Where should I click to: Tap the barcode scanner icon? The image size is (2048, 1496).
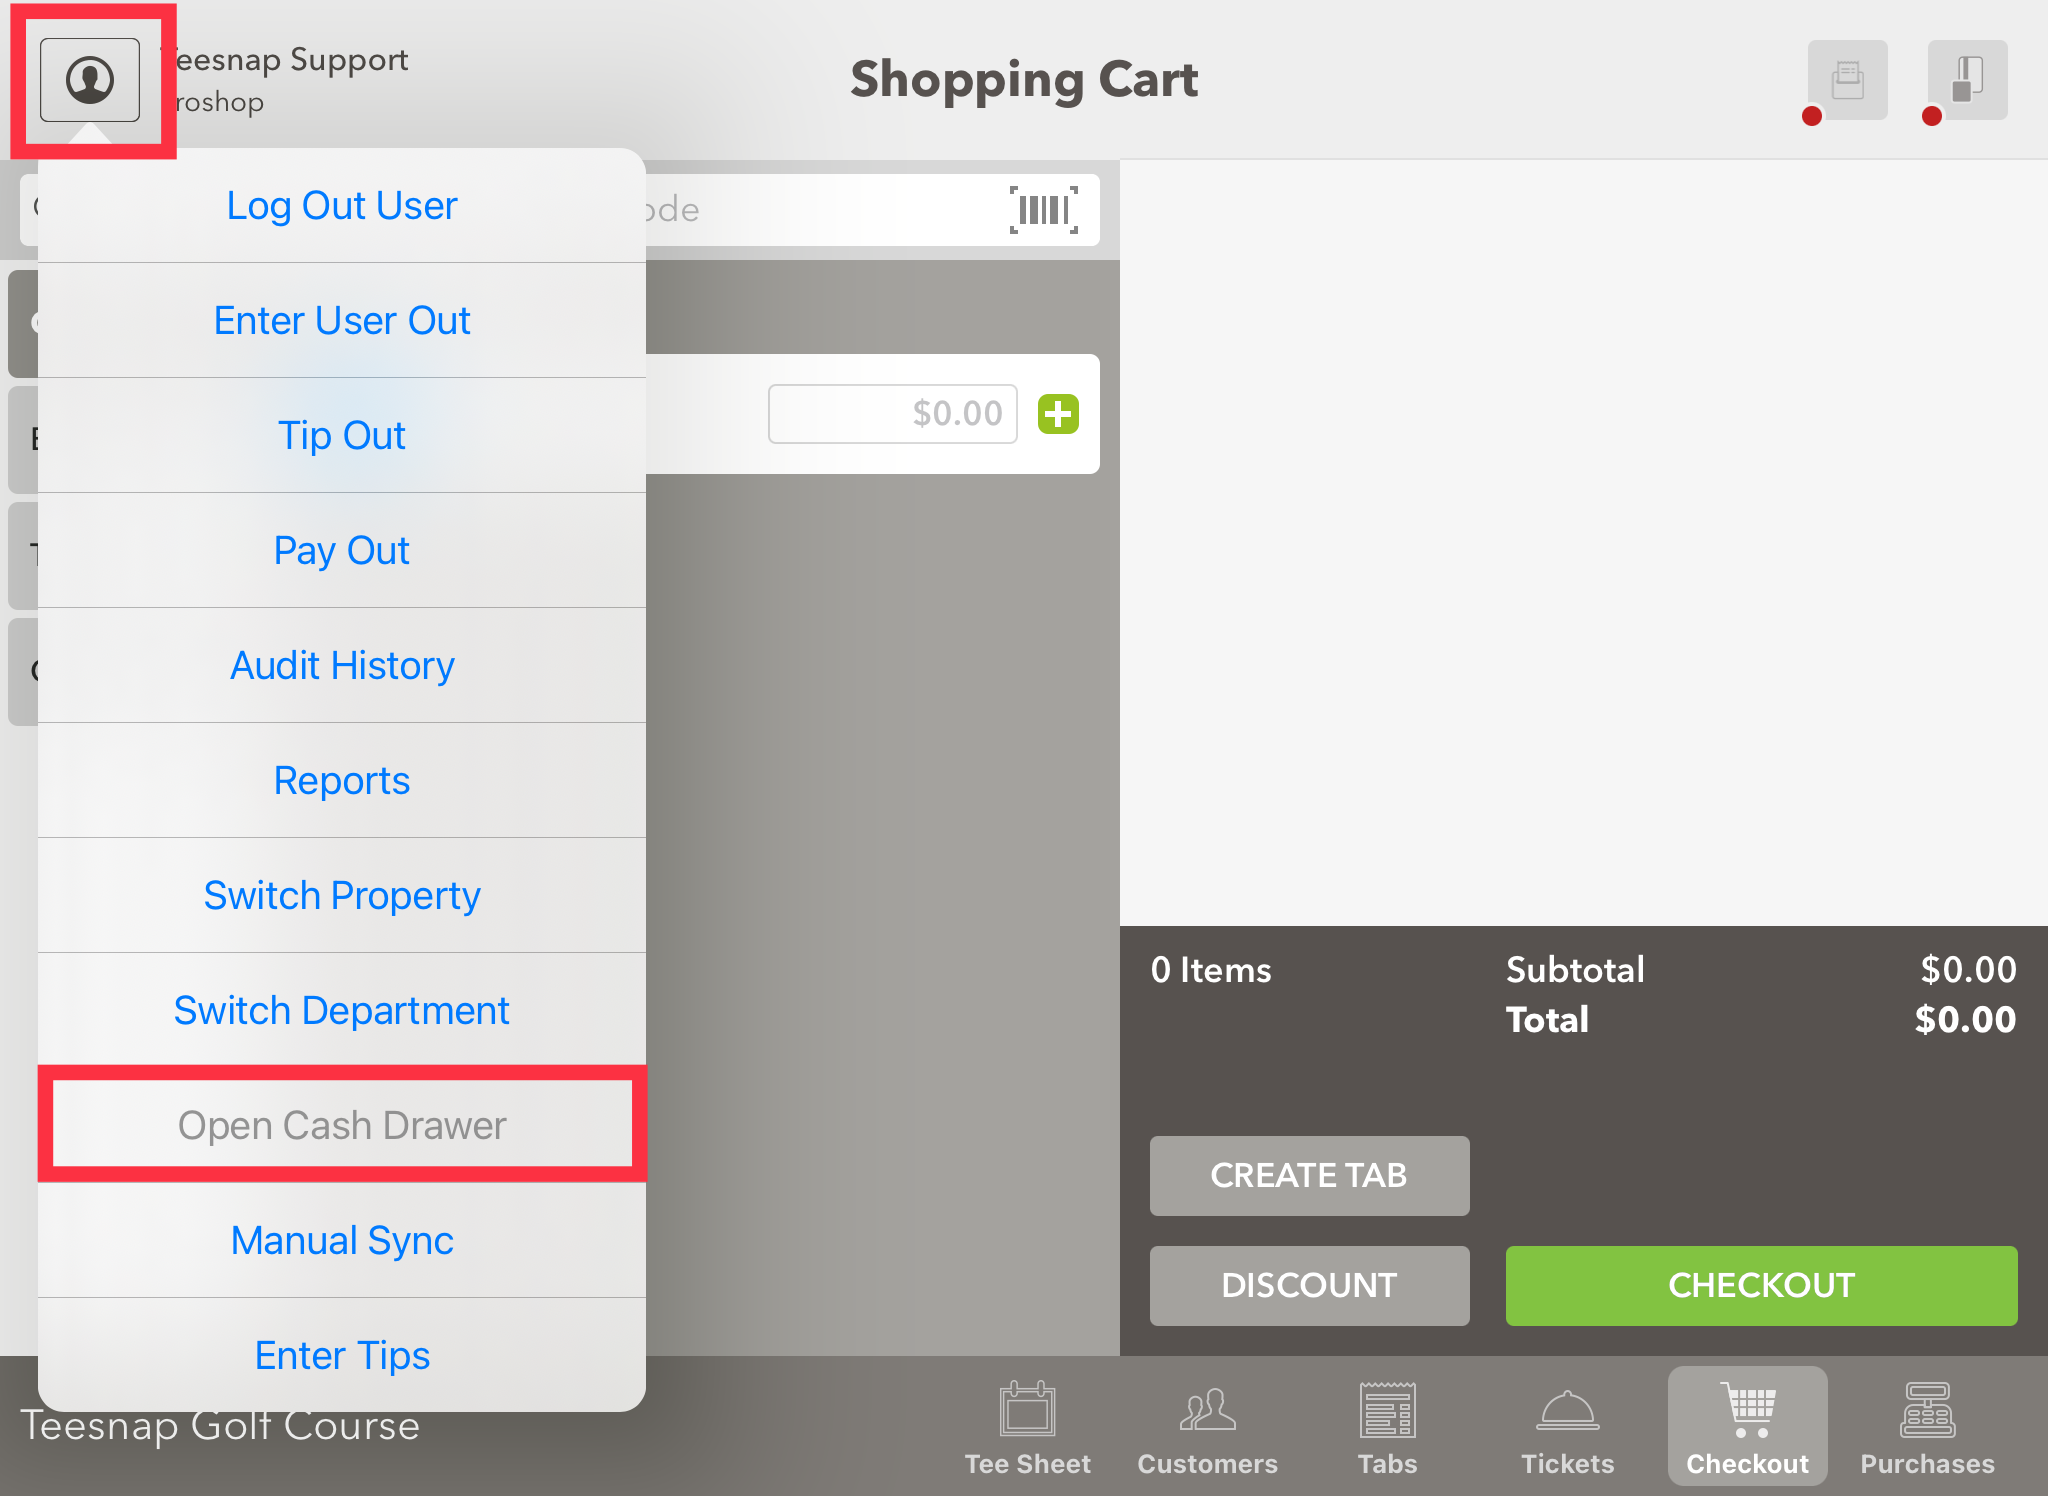(x=1043, y=210)
